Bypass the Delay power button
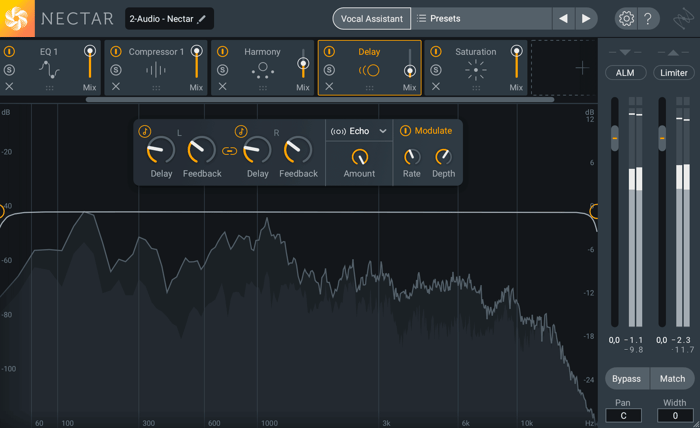This screenshot has height=428, width=700. point(329,52)
